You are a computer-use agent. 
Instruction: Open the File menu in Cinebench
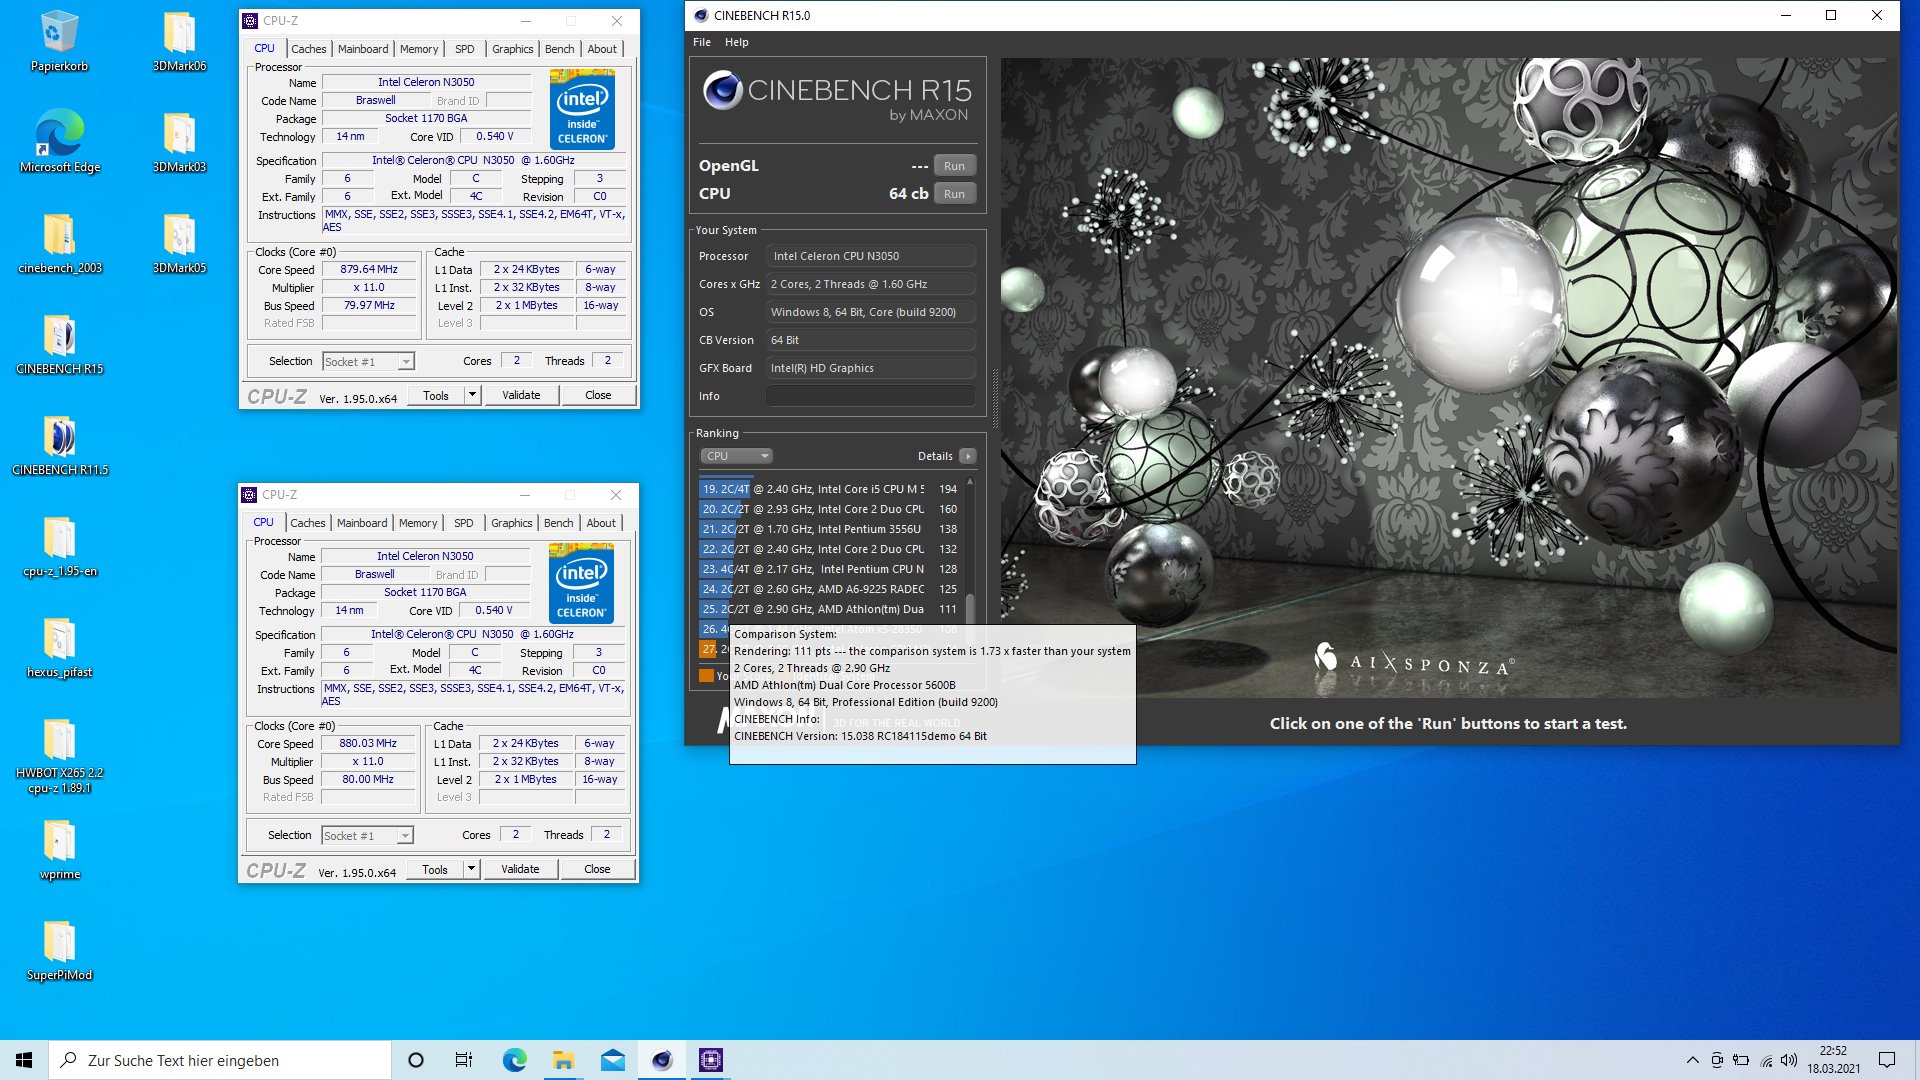702,42
